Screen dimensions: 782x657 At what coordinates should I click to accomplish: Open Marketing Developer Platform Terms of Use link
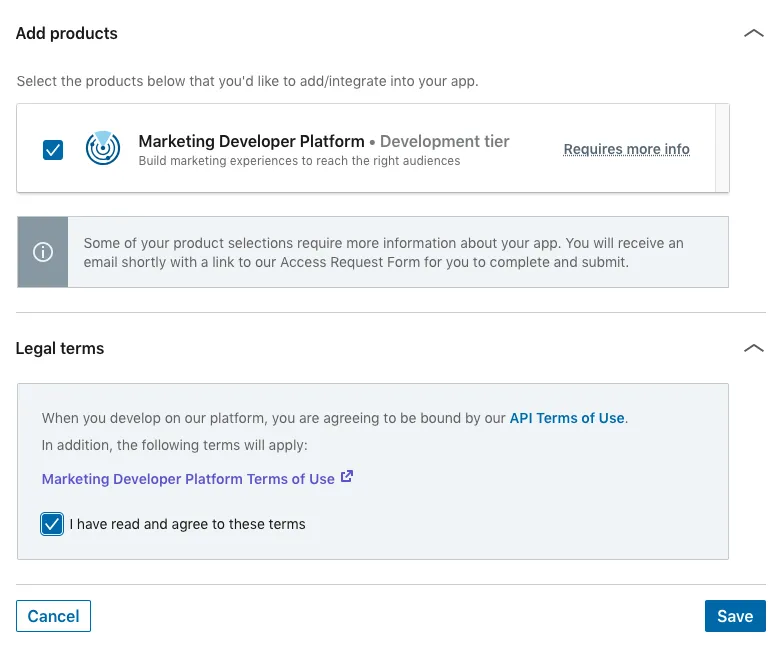click(188, 479)
